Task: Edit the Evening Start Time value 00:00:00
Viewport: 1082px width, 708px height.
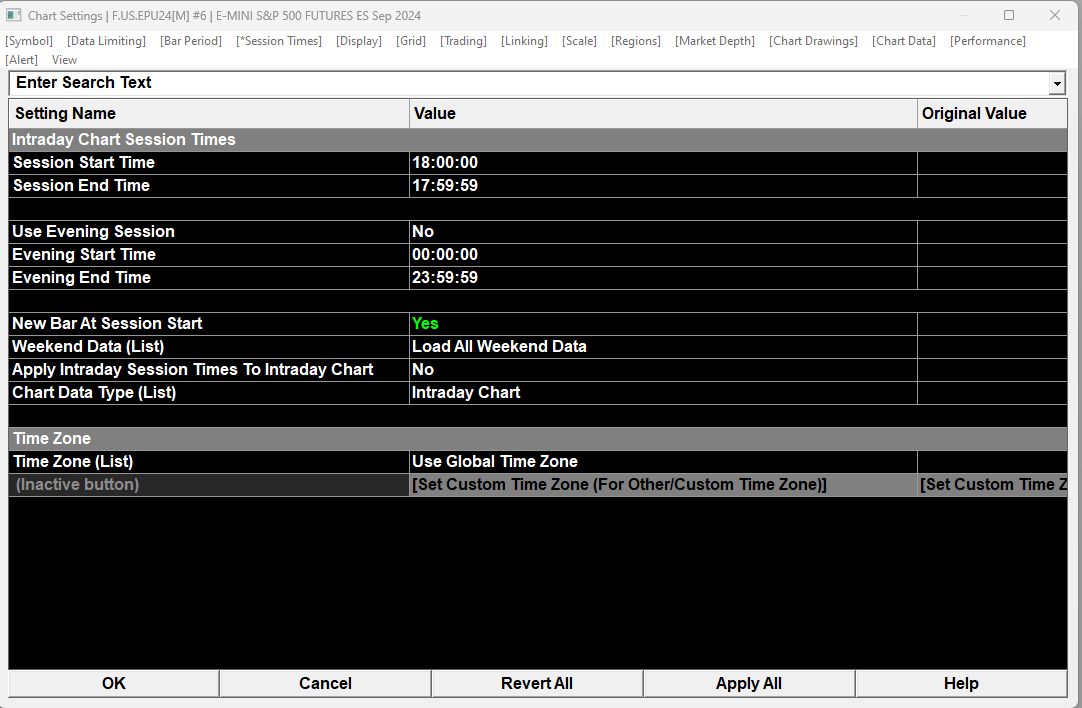Action: coord(663,255)
